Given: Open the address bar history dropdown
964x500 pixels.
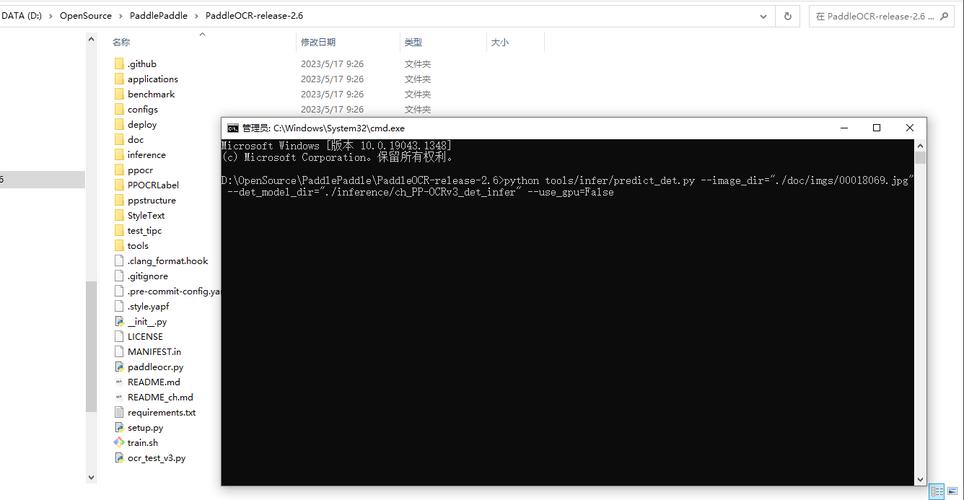Looking at the screenshot, I should pos(764,17).
